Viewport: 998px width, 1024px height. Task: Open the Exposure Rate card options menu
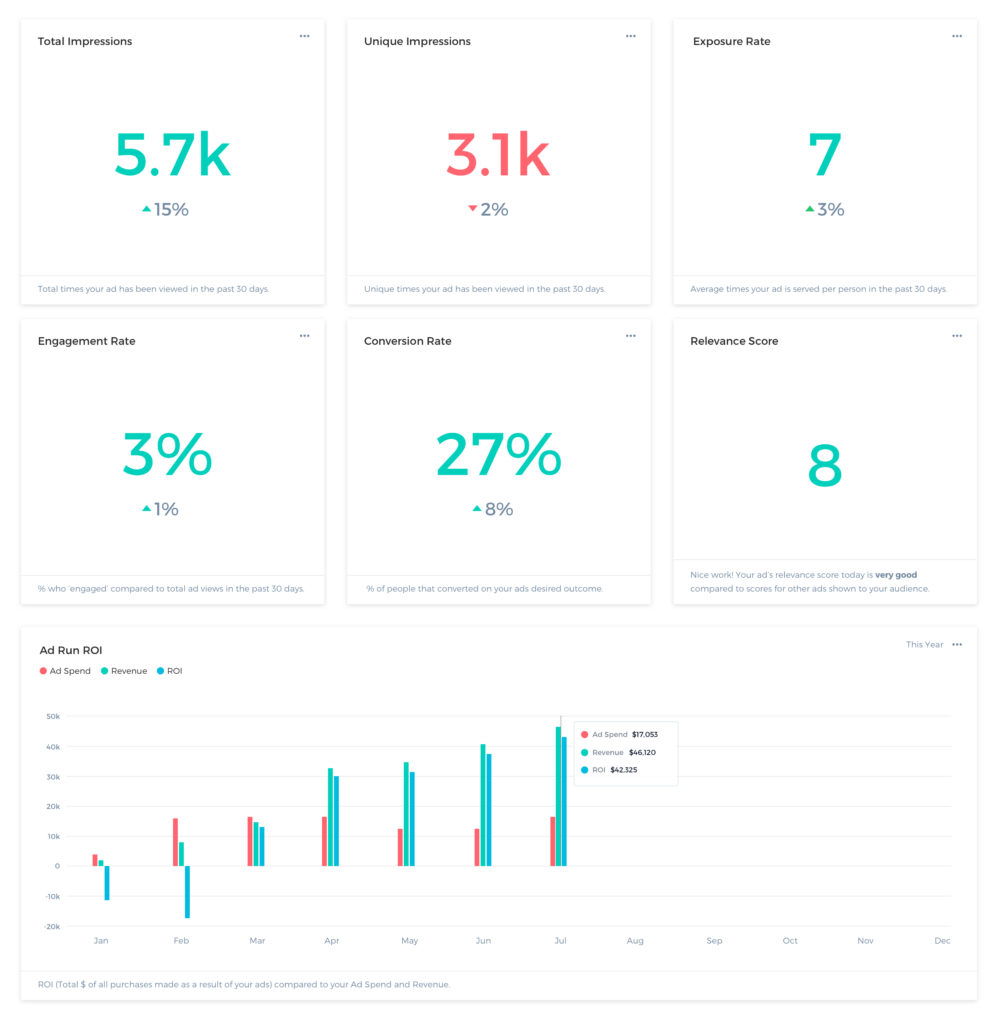point(957,35)
